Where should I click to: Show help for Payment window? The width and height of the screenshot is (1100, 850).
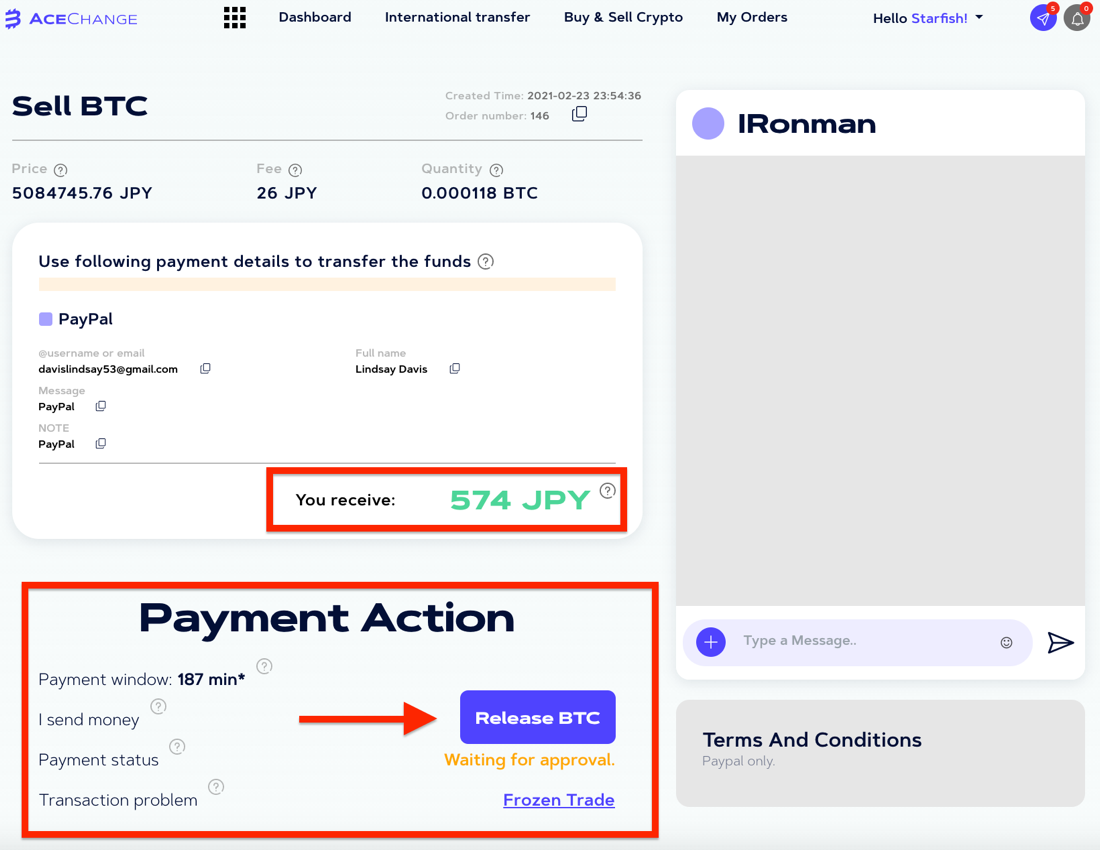pos(264,666)
